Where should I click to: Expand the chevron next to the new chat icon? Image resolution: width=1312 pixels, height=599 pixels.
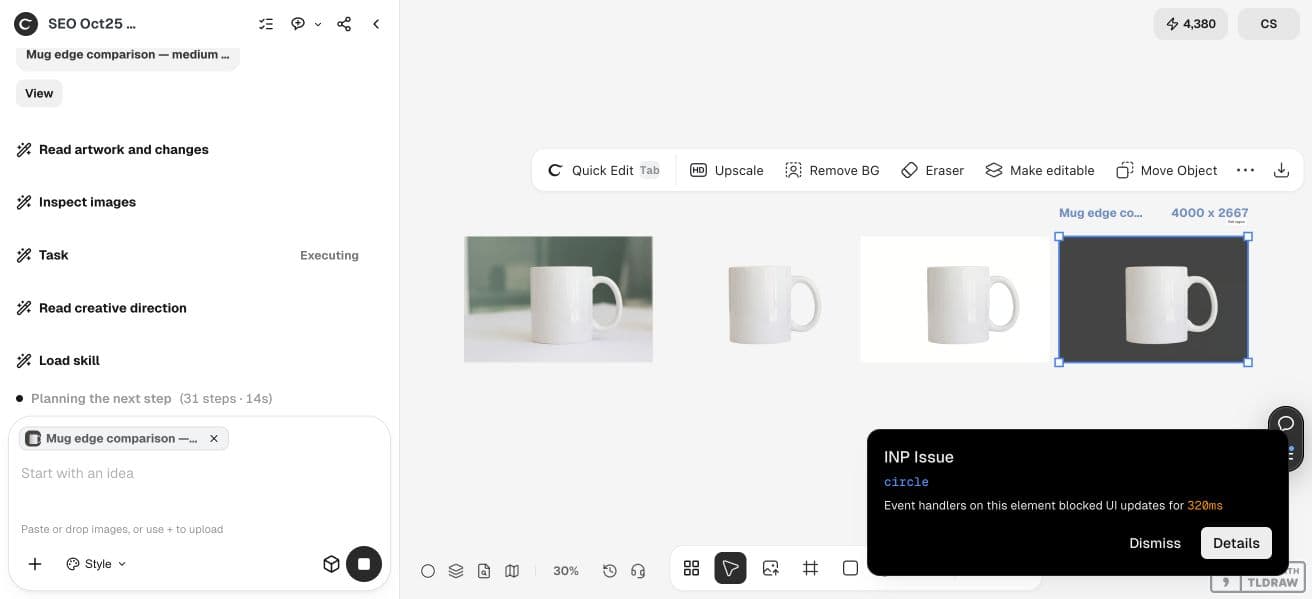point(318,24)
